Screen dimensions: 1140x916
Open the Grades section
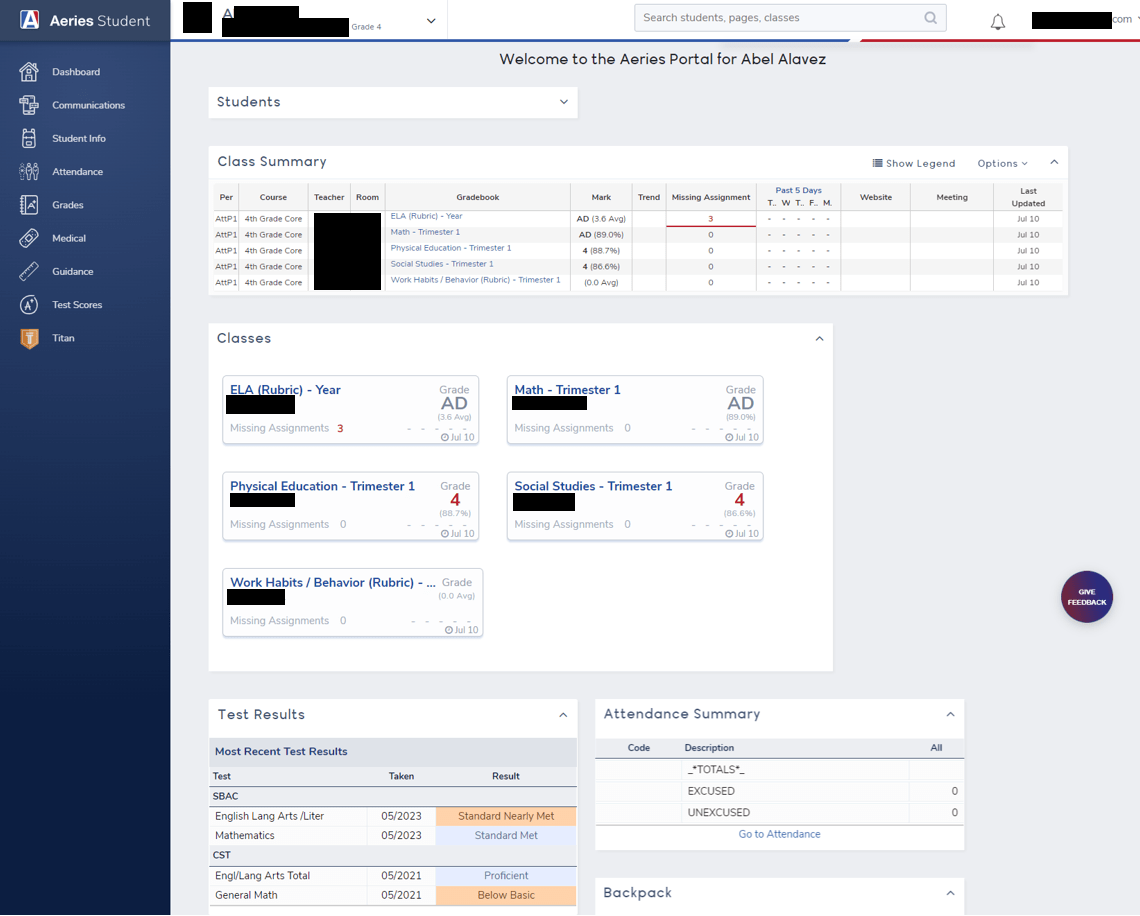pyautogui.click(x=69, y=204)
